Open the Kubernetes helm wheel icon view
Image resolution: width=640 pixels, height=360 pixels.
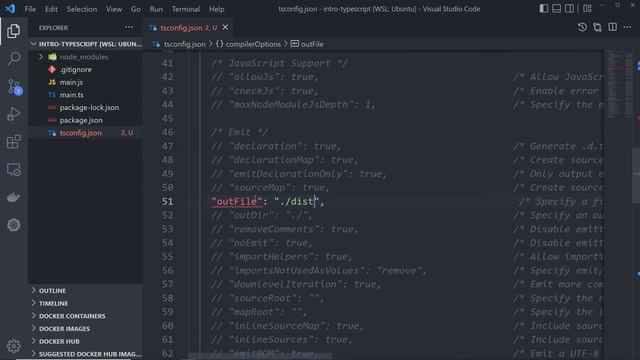(13, 225)
